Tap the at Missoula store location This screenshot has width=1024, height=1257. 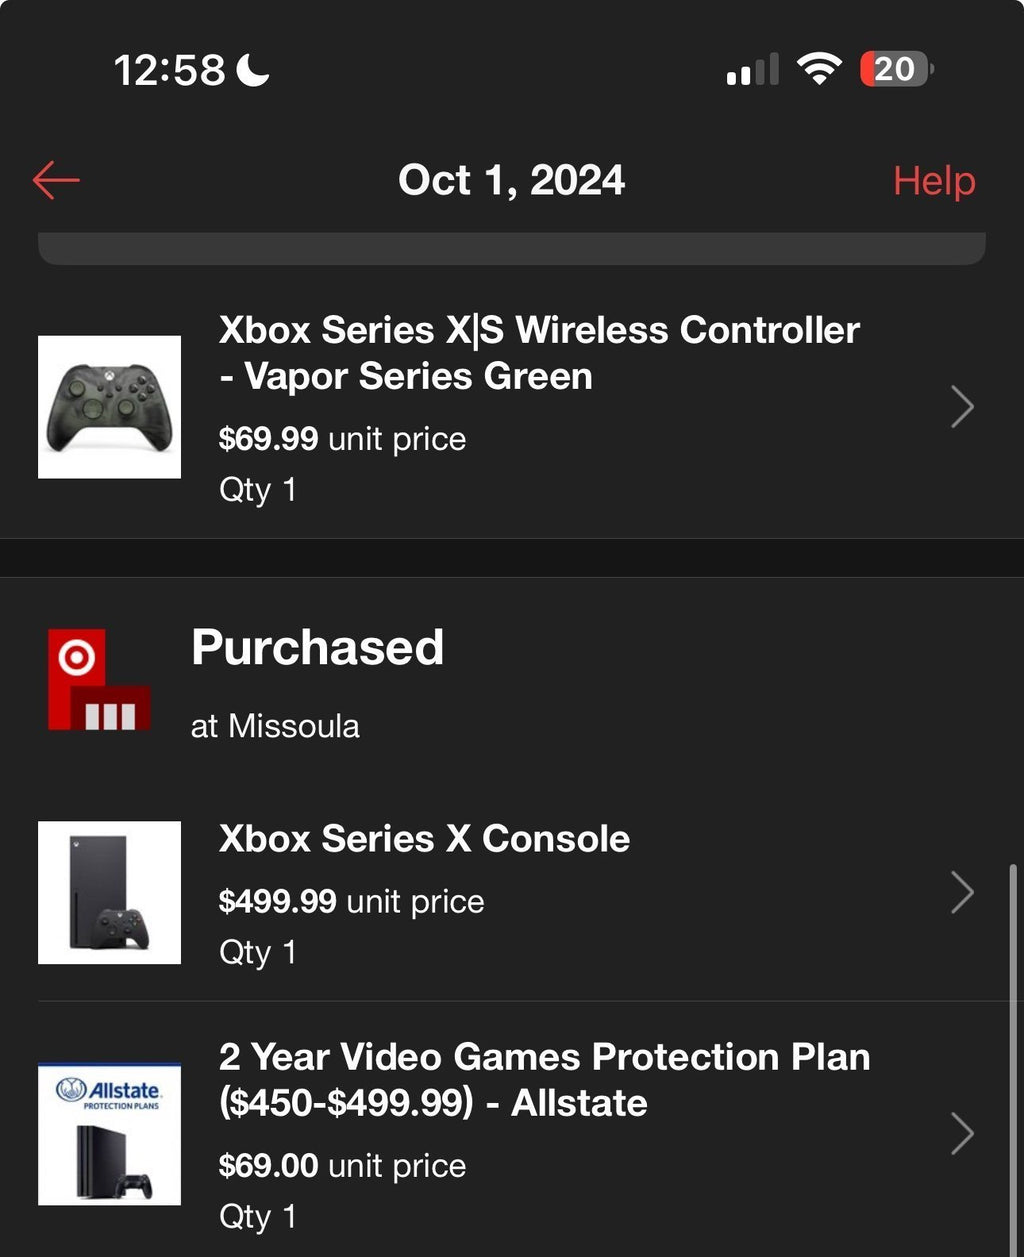coord(275,726)
